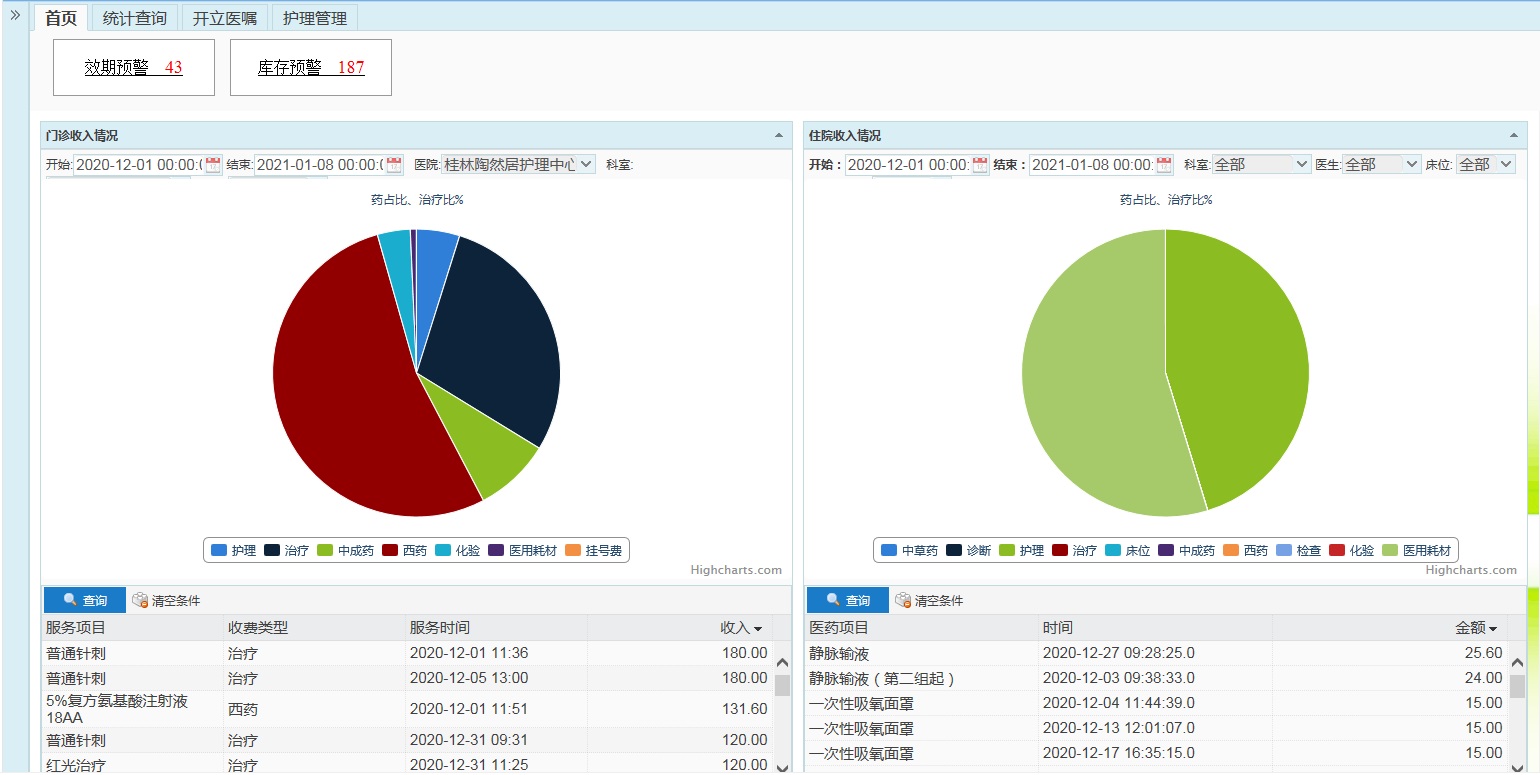Switch to the 统计查询 tab
This screenshot has height=775, width=1540.
point(135,18)
